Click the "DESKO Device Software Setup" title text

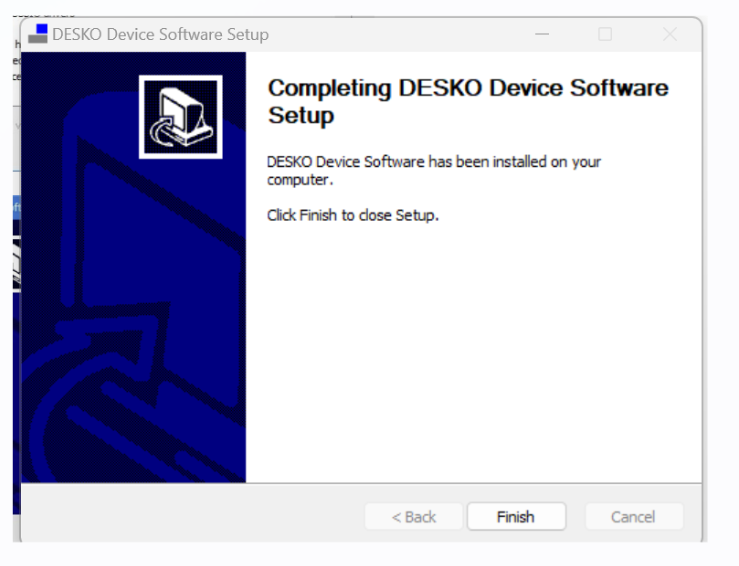[160, 35]
